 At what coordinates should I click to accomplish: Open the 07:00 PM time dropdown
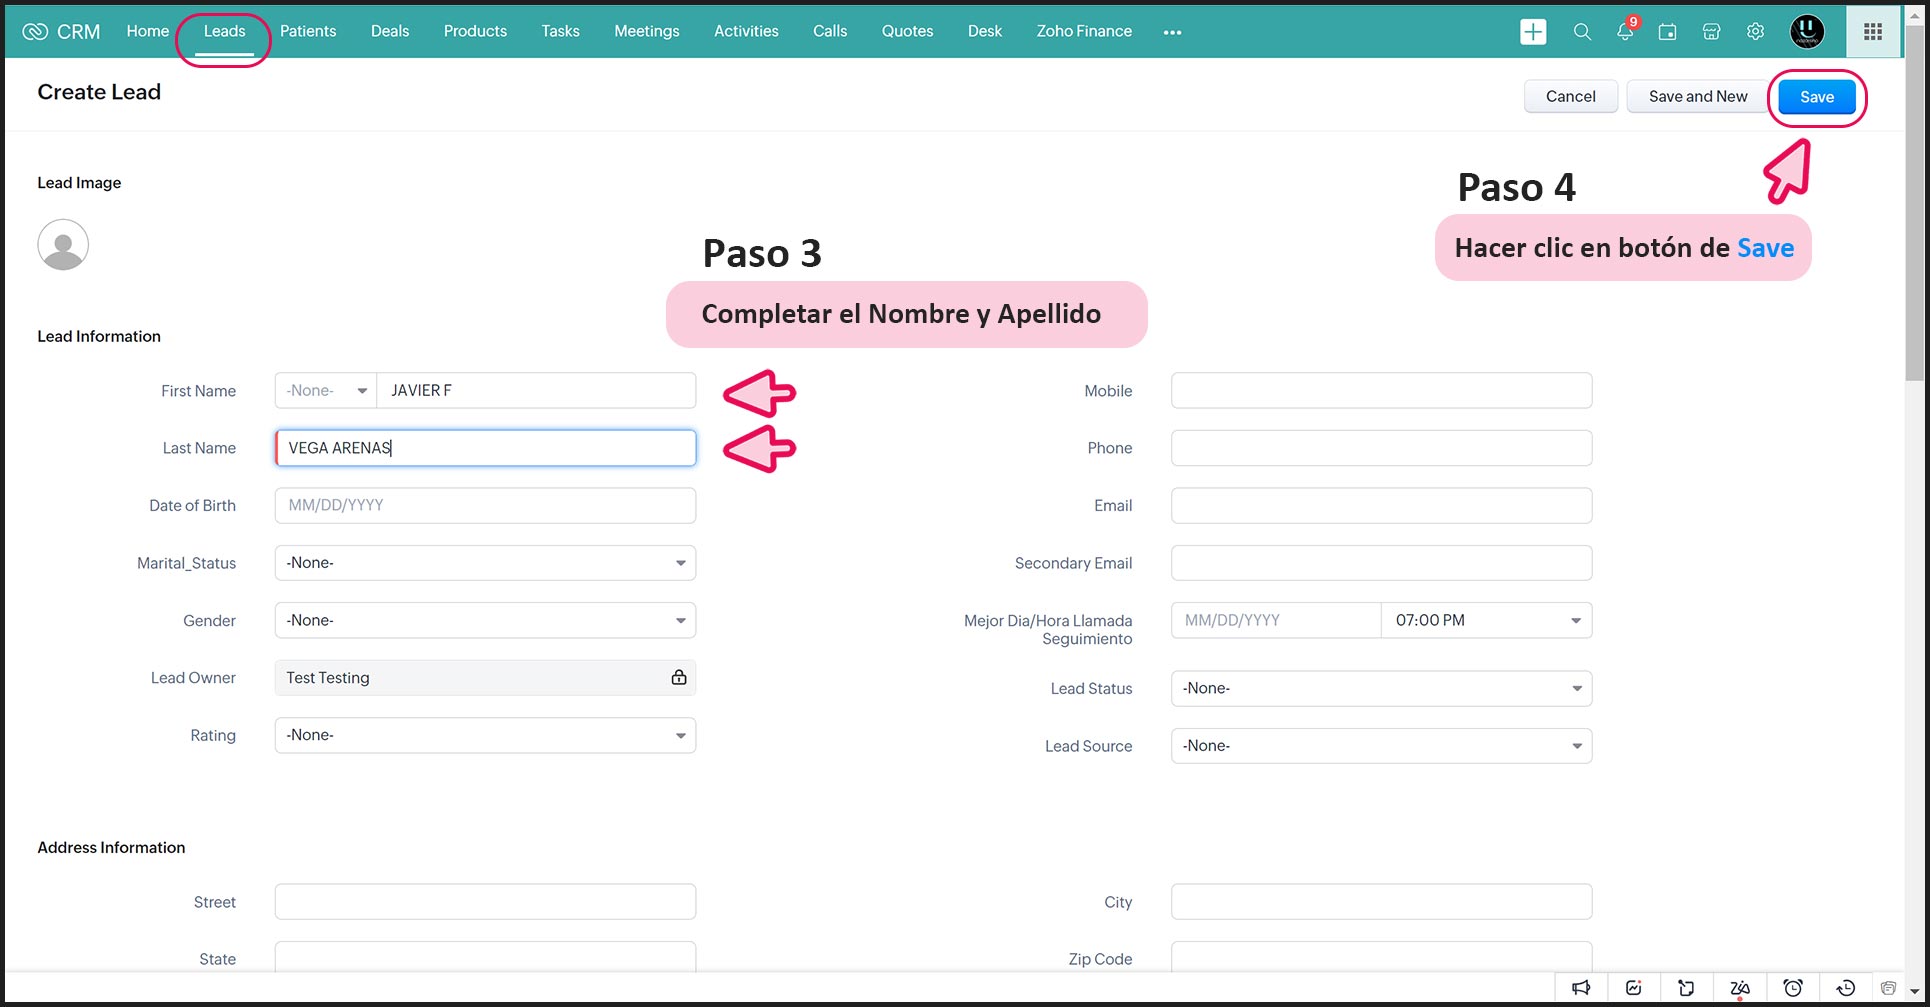coord(1486,621)
